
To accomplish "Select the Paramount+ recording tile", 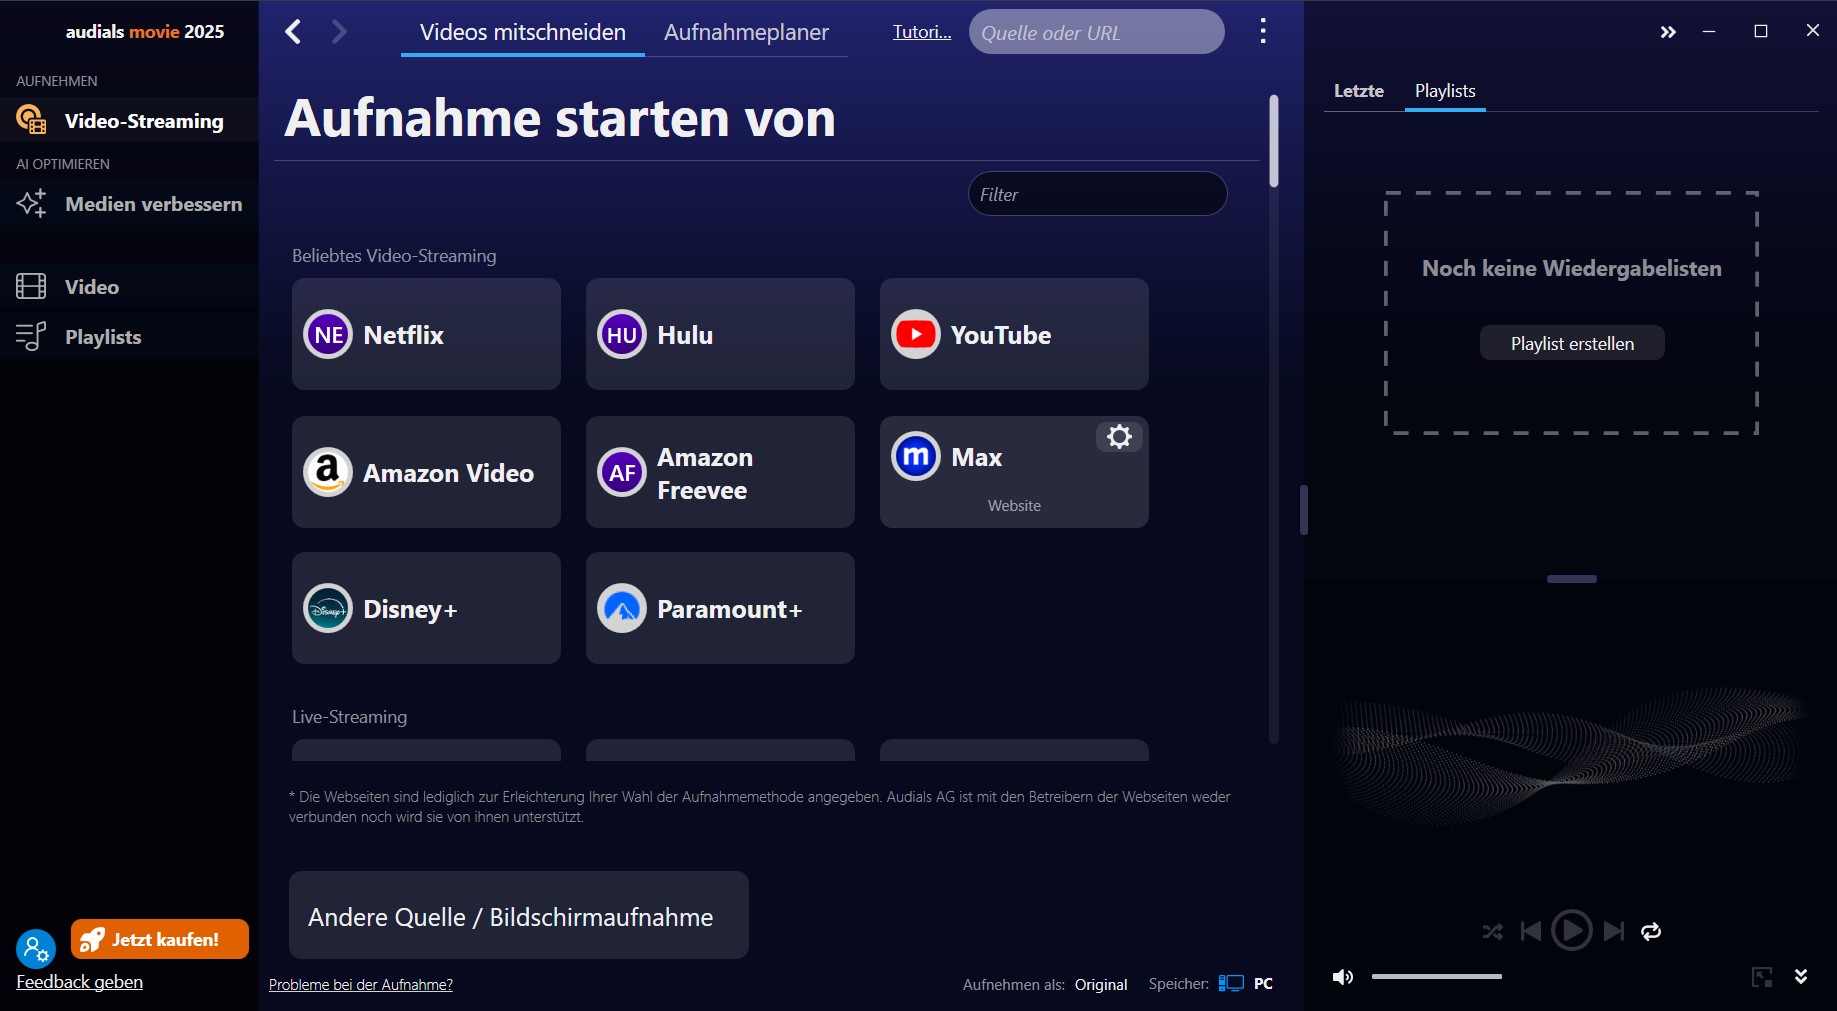I will [720, 608].
